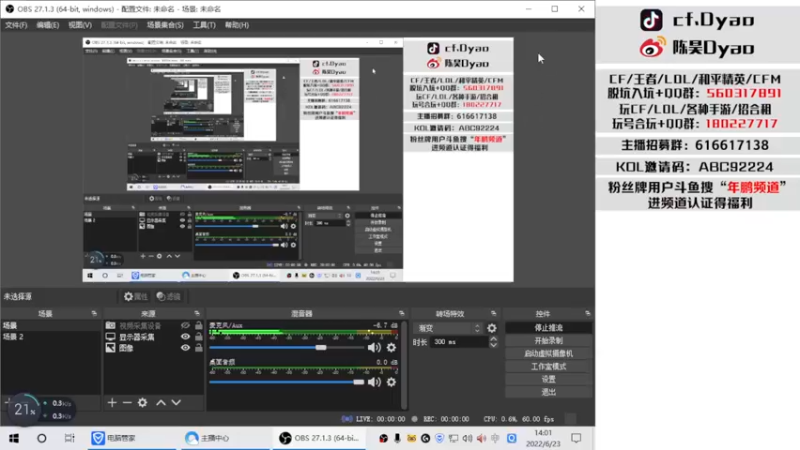This screenshot has height=450, width=800.
Task: Decrease the 时长 duration with the down arrow
Action: pos(493,345)
